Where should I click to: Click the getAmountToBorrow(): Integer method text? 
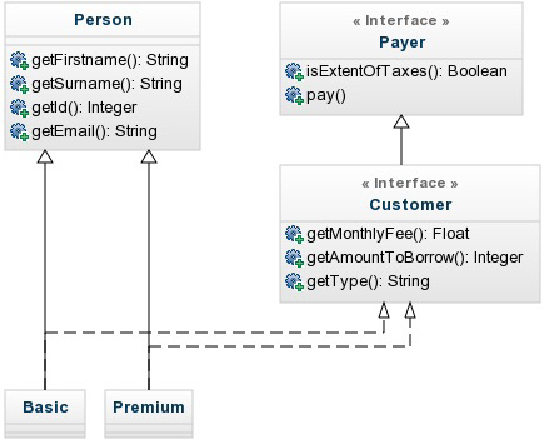pos(415,258)
